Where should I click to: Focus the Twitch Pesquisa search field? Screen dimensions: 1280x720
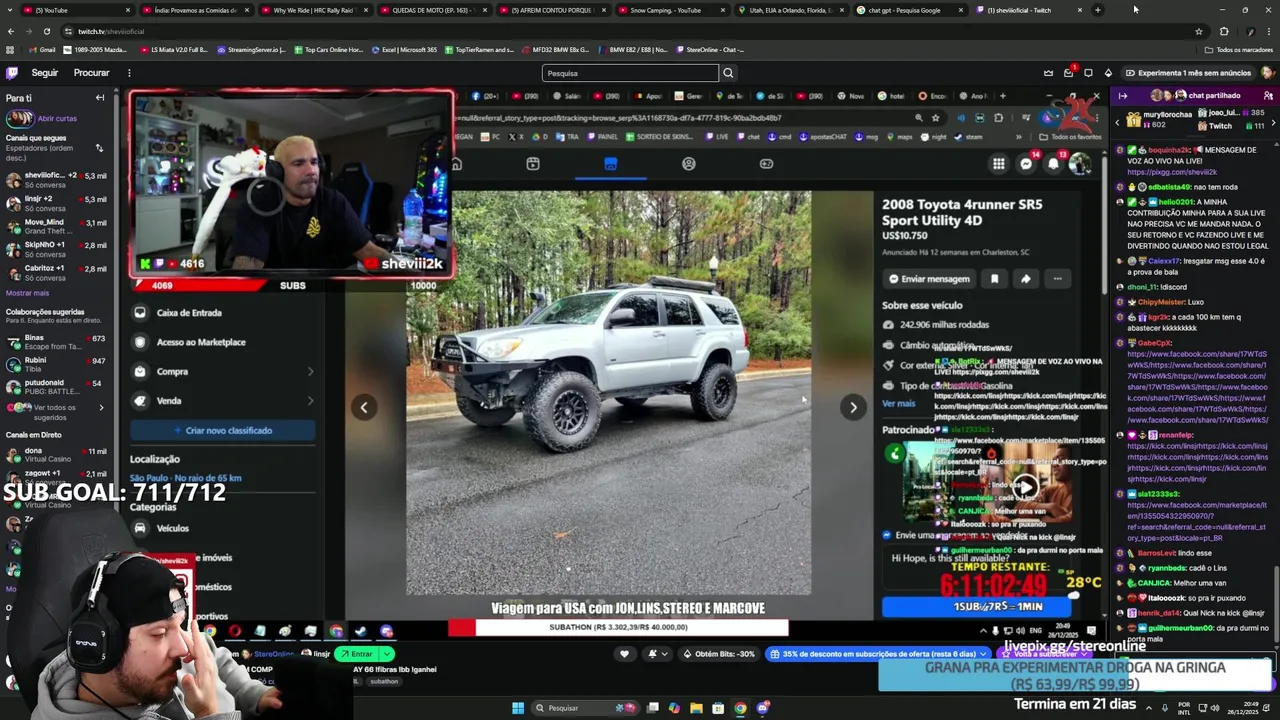pos(630,73)
